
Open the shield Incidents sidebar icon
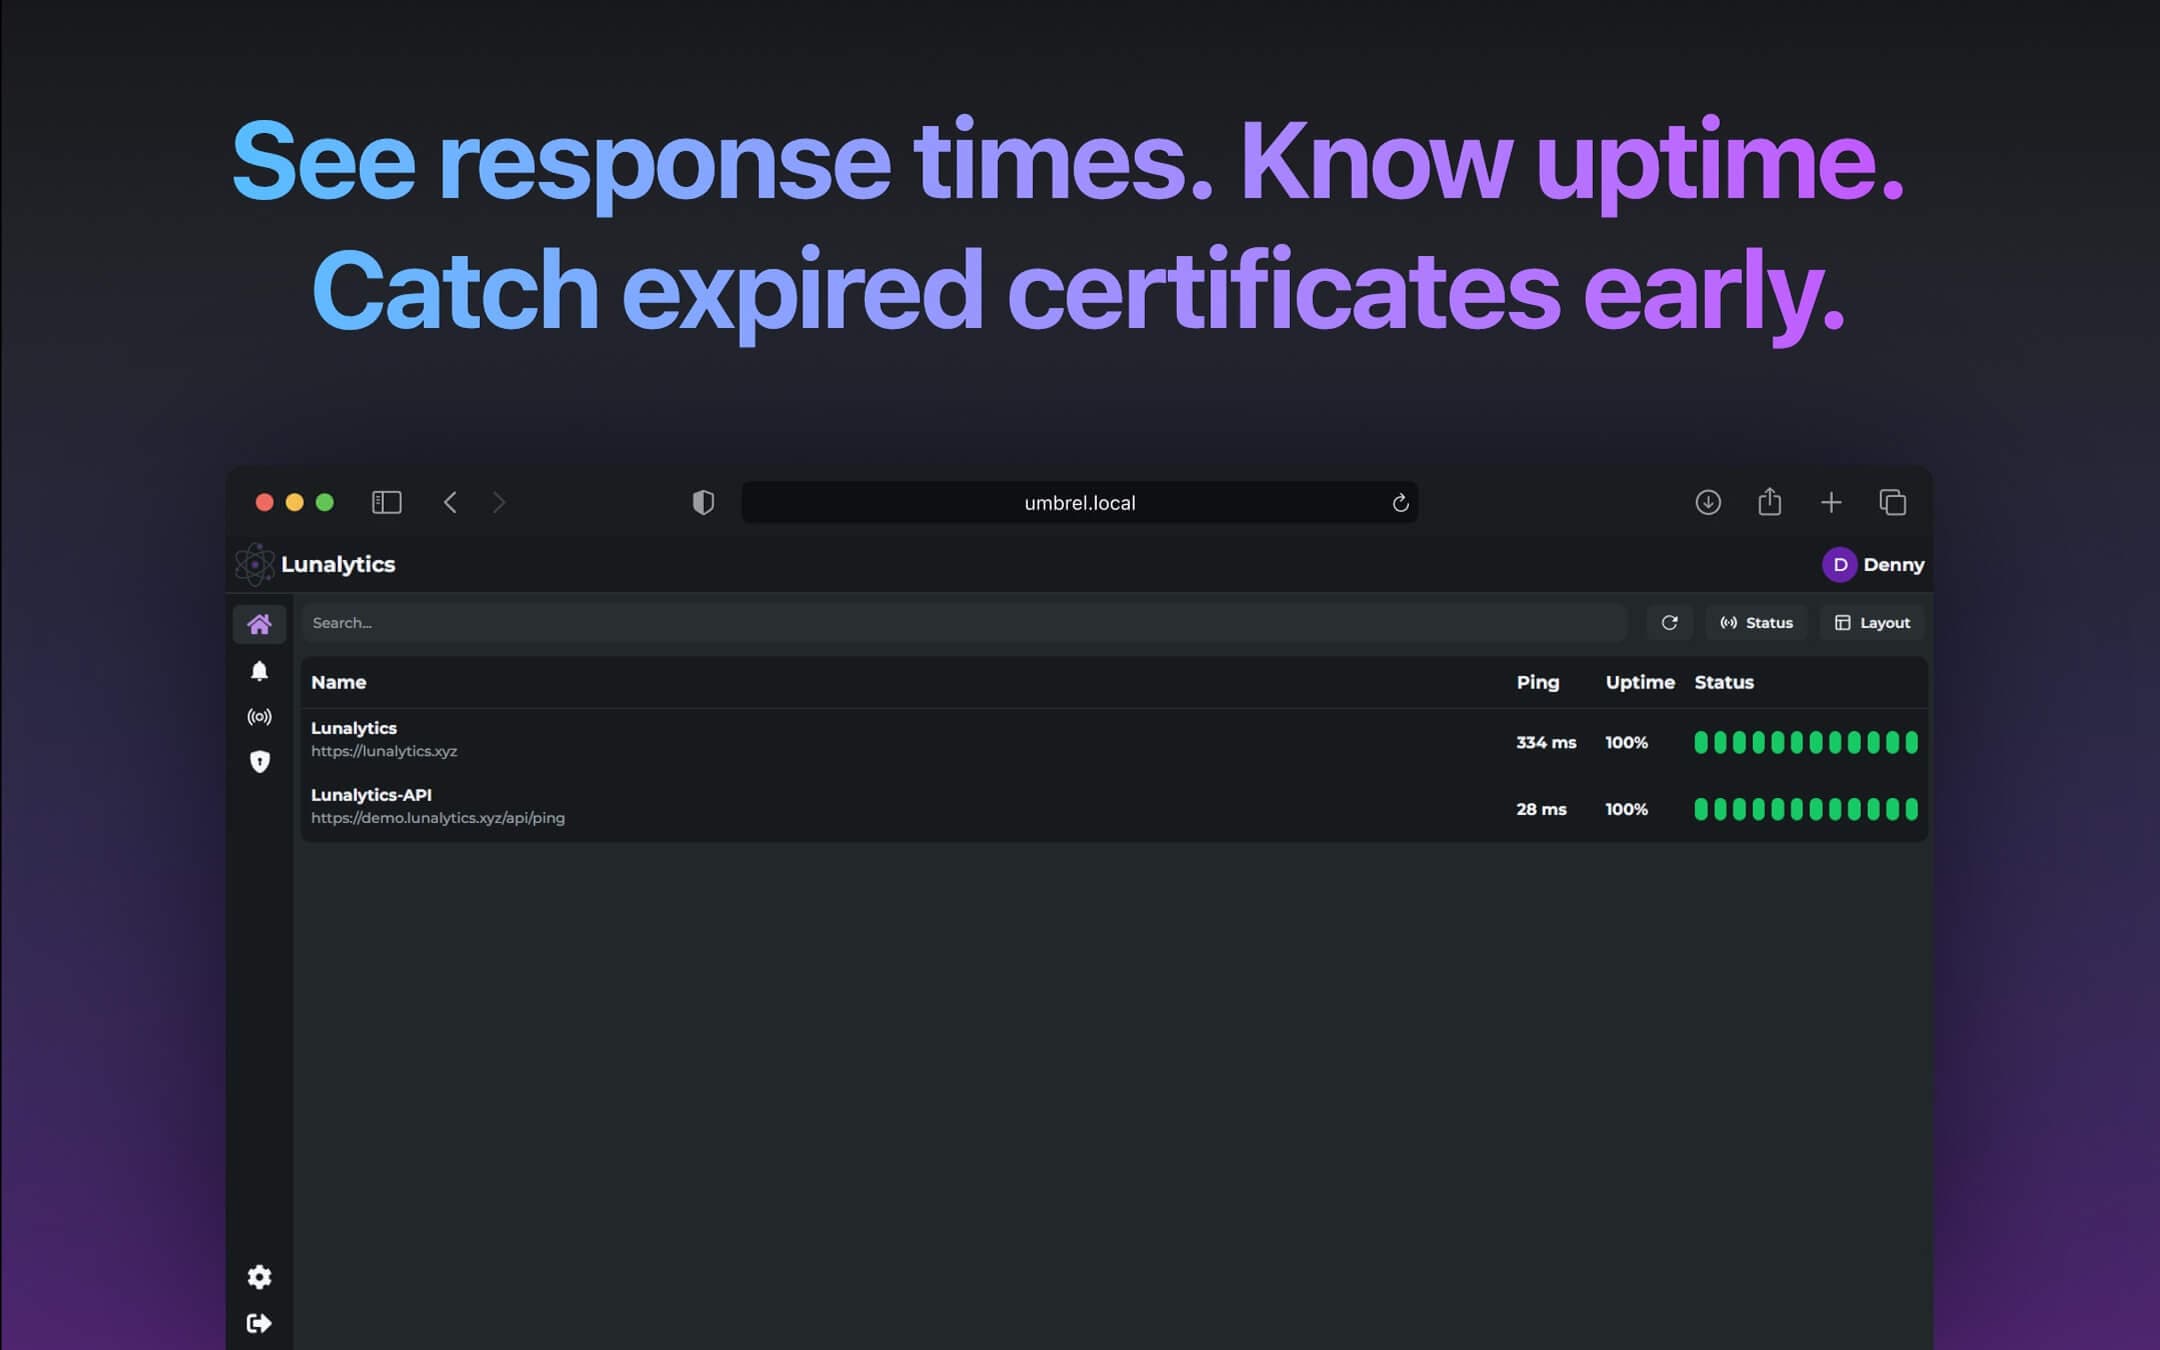pos(259,762)
